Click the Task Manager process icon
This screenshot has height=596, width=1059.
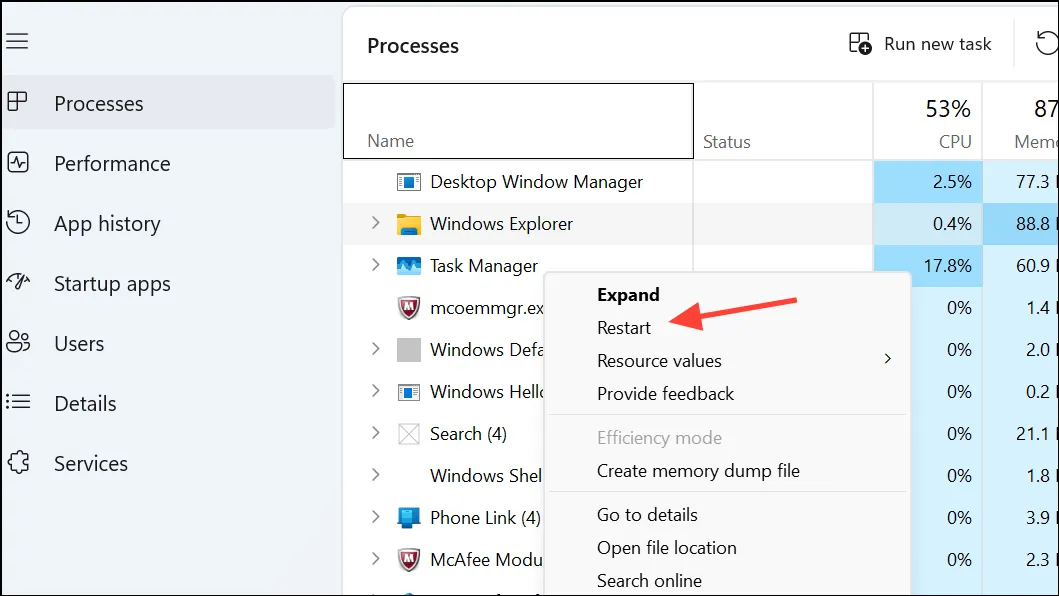pyautogui.click(x=409, y=266)
